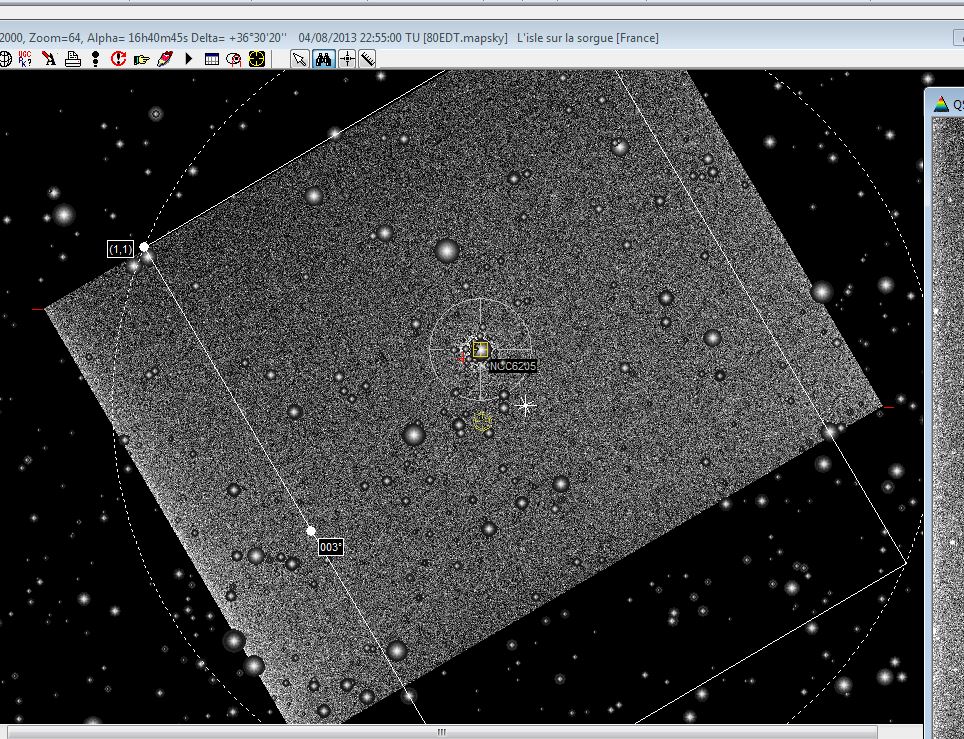Click the red letter A text icon
964x739 pixels.
(49, 59)
